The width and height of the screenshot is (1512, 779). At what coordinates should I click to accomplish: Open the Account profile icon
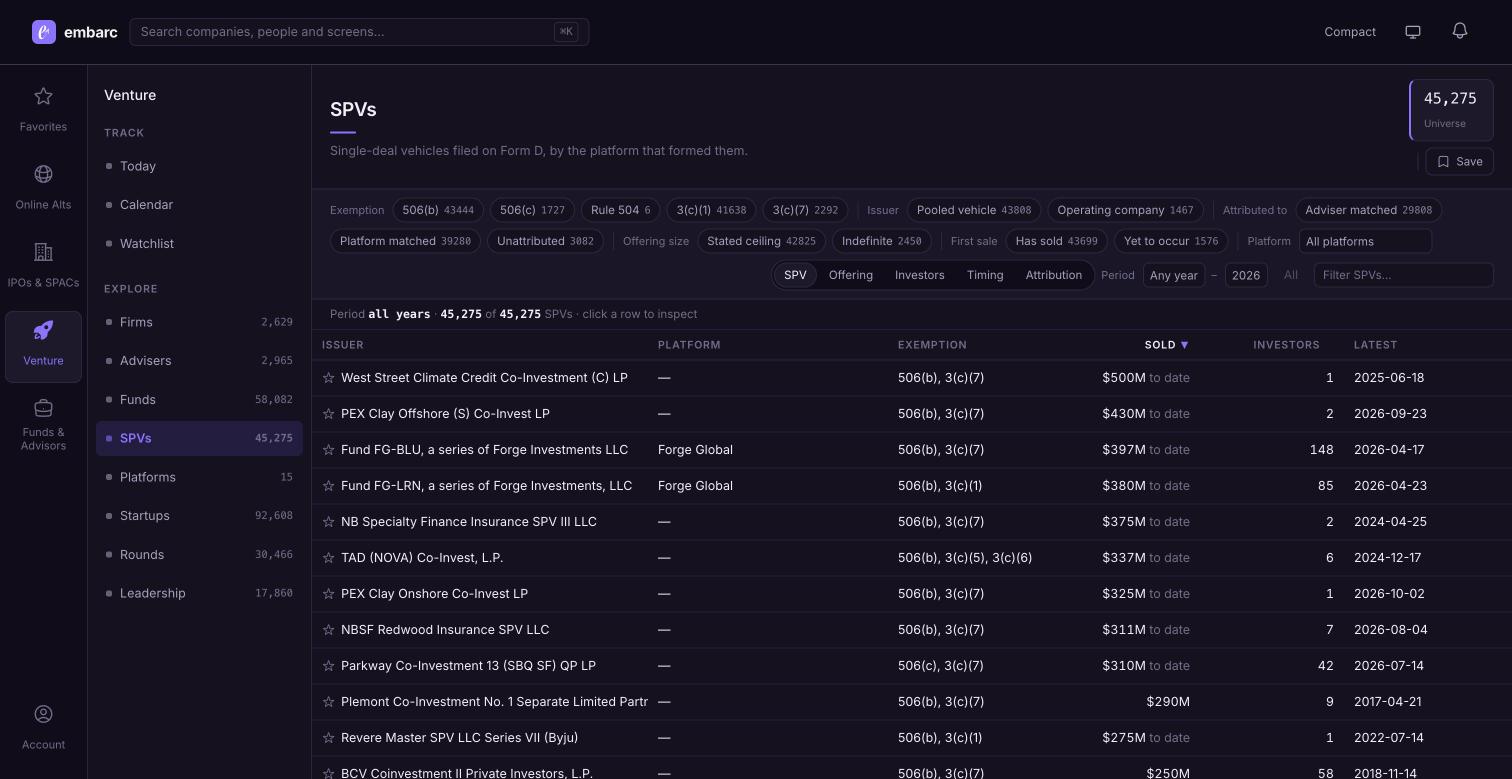(x=43, y=714)
